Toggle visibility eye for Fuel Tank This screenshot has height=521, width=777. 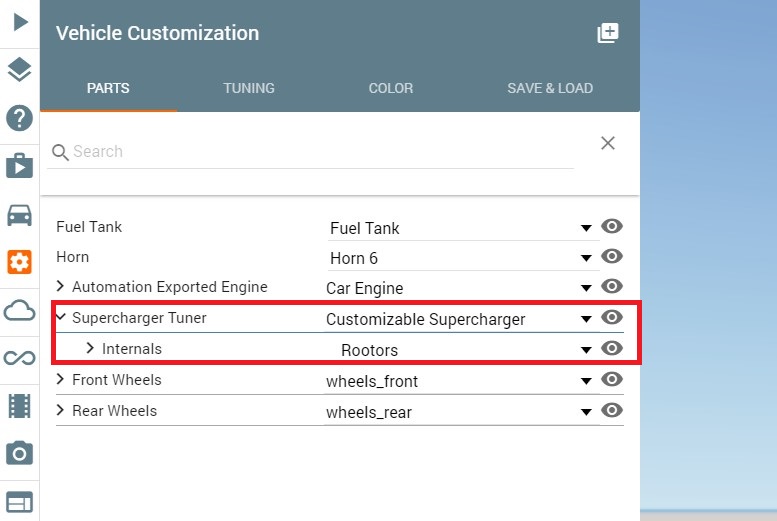point(612,226)
